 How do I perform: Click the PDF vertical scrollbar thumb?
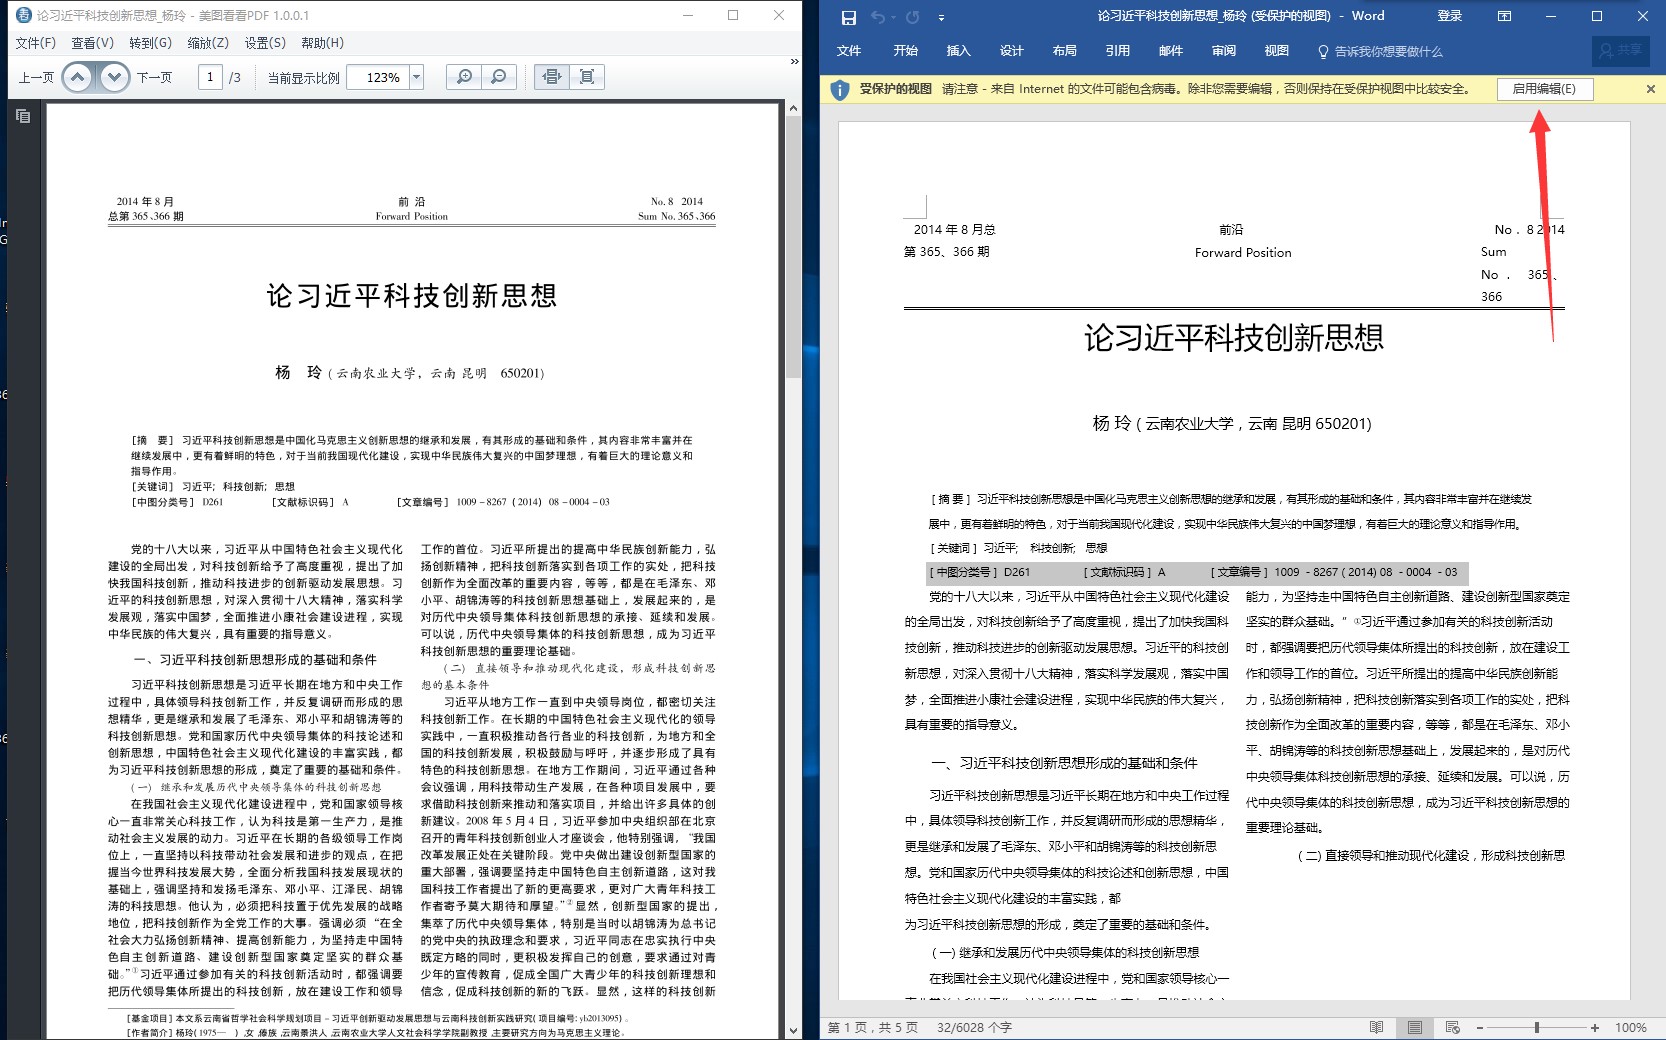click(x=794, y=246)
